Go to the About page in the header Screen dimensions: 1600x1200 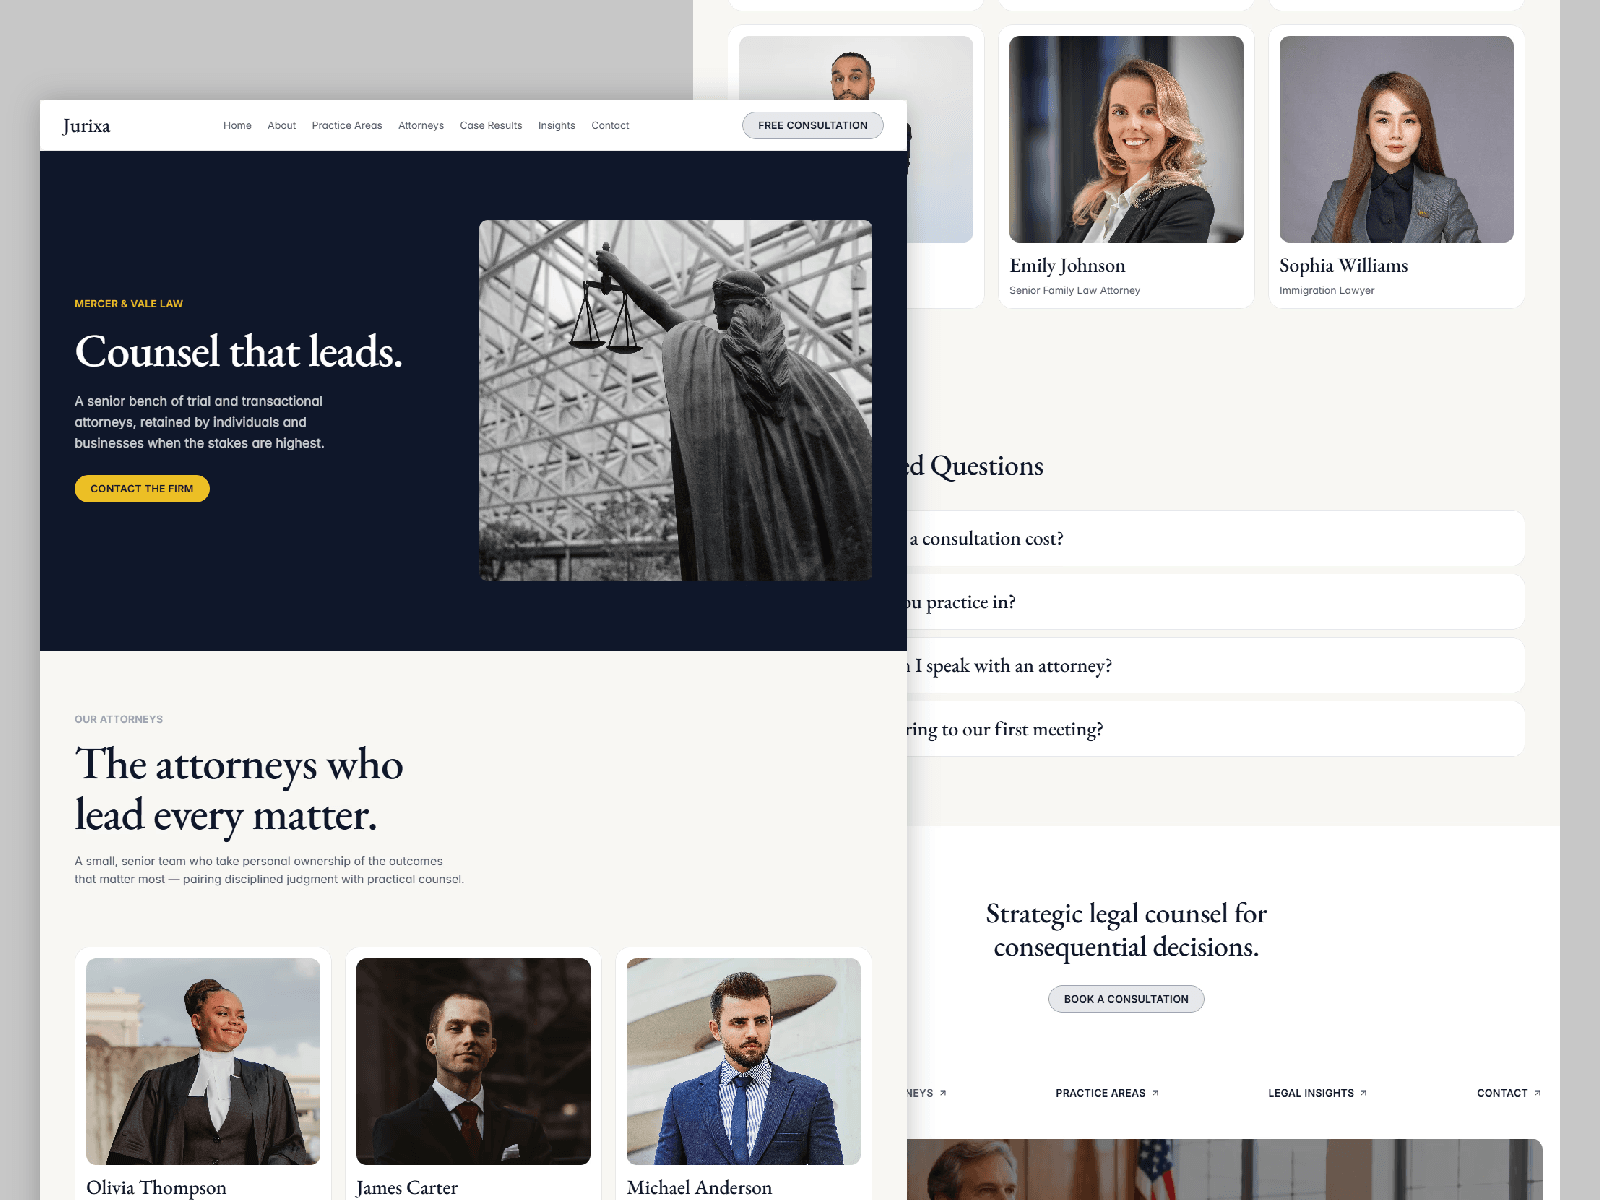pos(282,126)
